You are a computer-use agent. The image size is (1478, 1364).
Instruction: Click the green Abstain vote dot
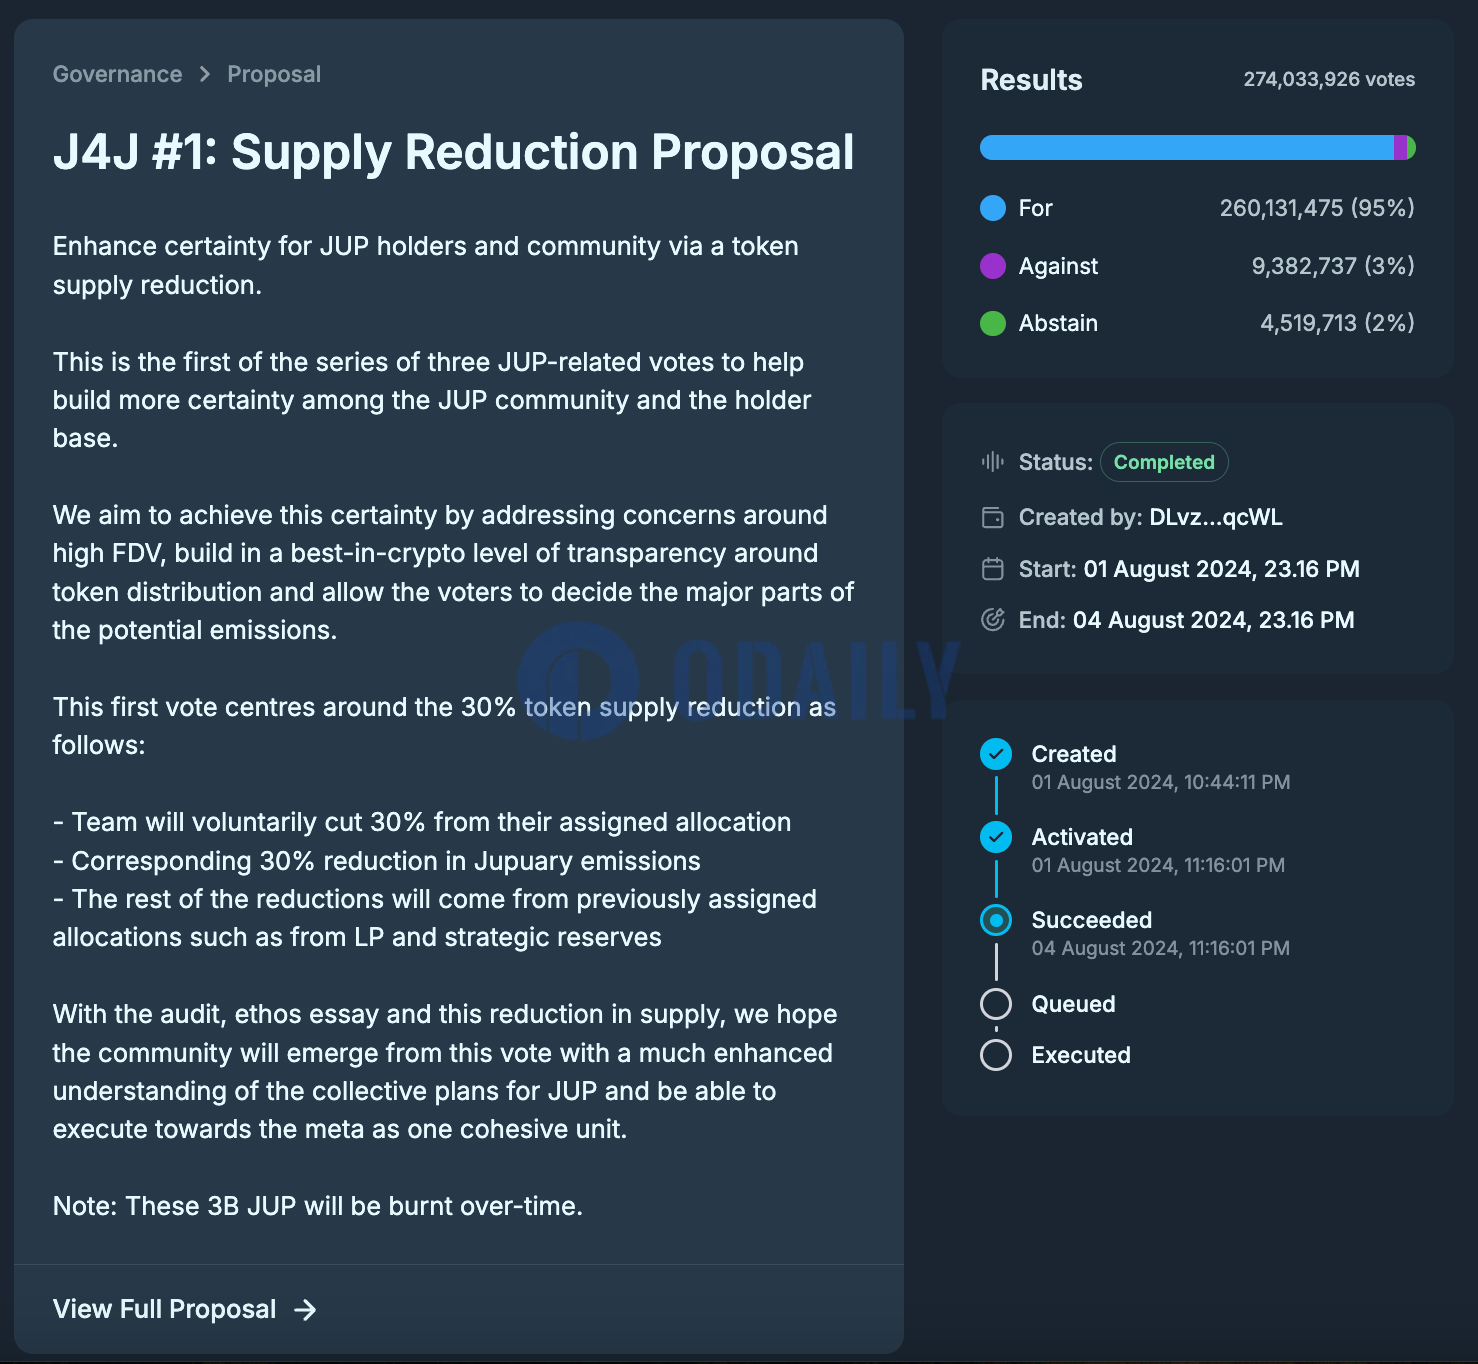[993, 323]
